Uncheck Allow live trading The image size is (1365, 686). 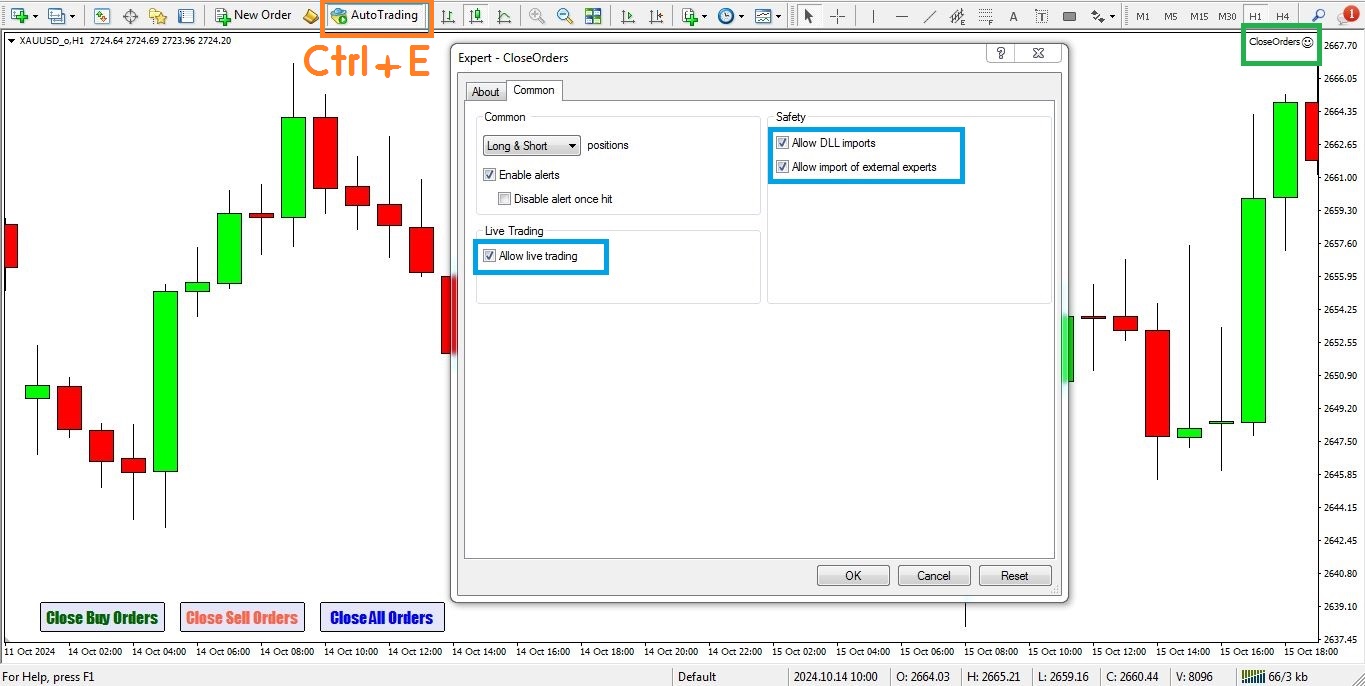[489, 256]
